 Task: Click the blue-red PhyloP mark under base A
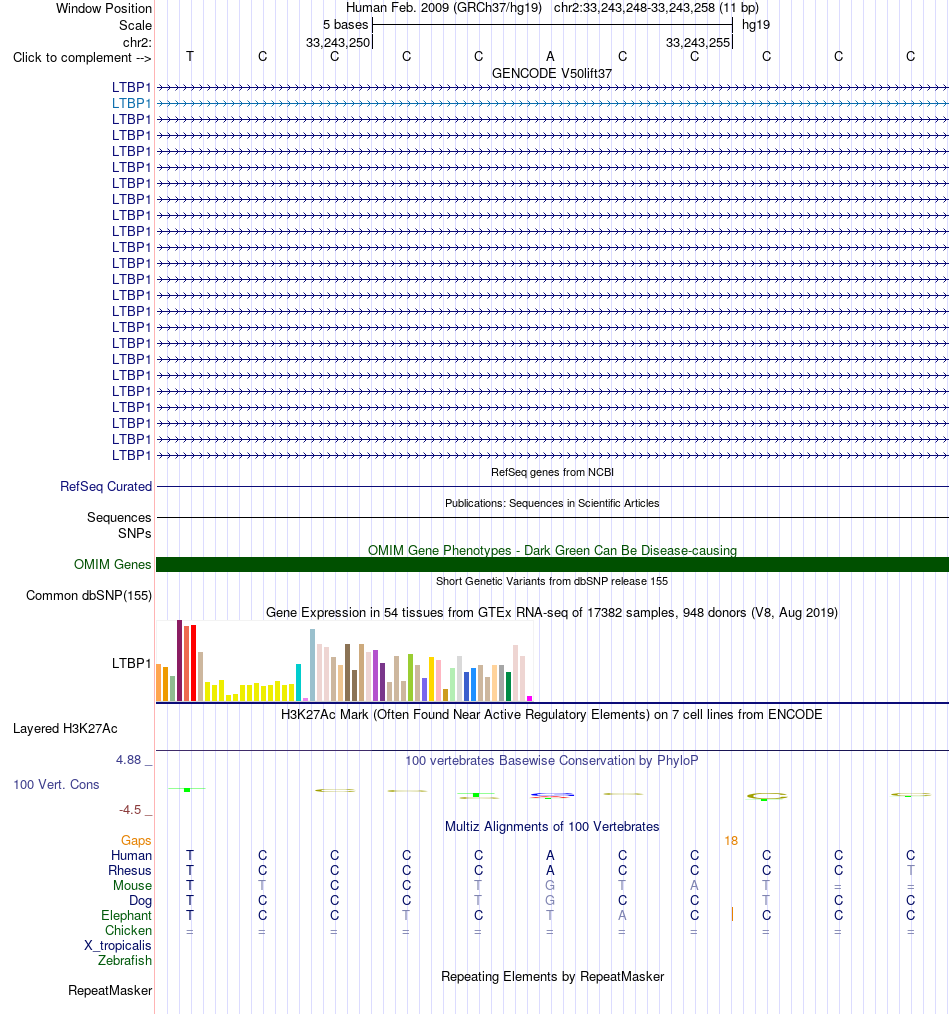tap(552, 795)
